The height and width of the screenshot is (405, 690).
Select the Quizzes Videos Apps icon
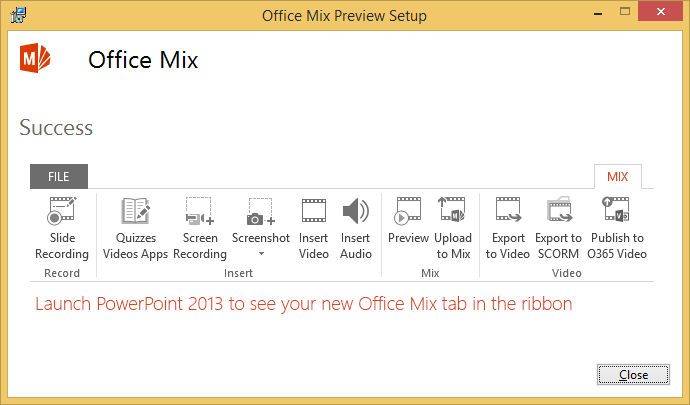(x=135, y=212)
